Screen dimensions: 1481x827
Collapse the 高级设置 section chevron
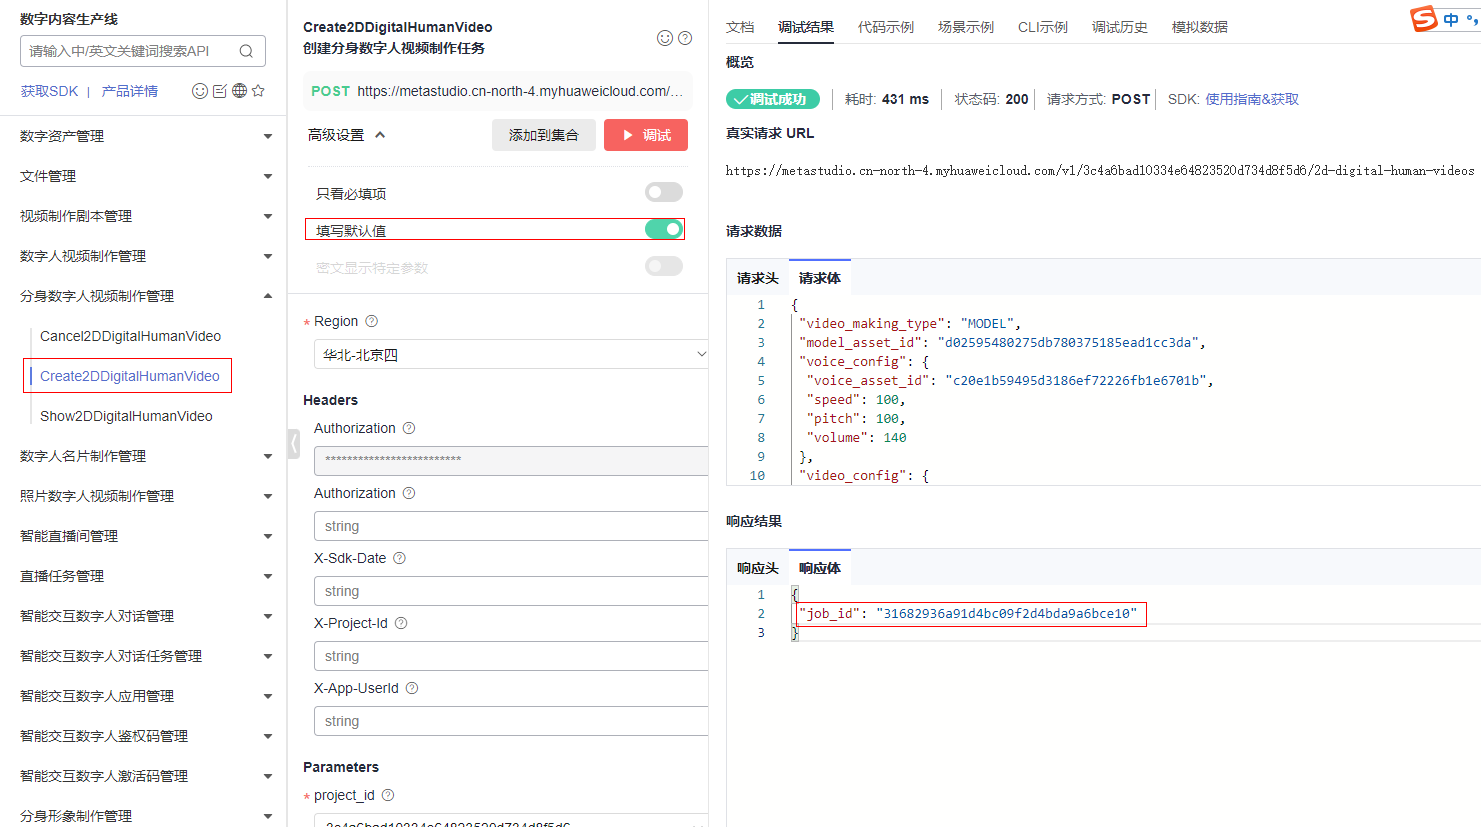pyautogui.click(x=380, y=135)
